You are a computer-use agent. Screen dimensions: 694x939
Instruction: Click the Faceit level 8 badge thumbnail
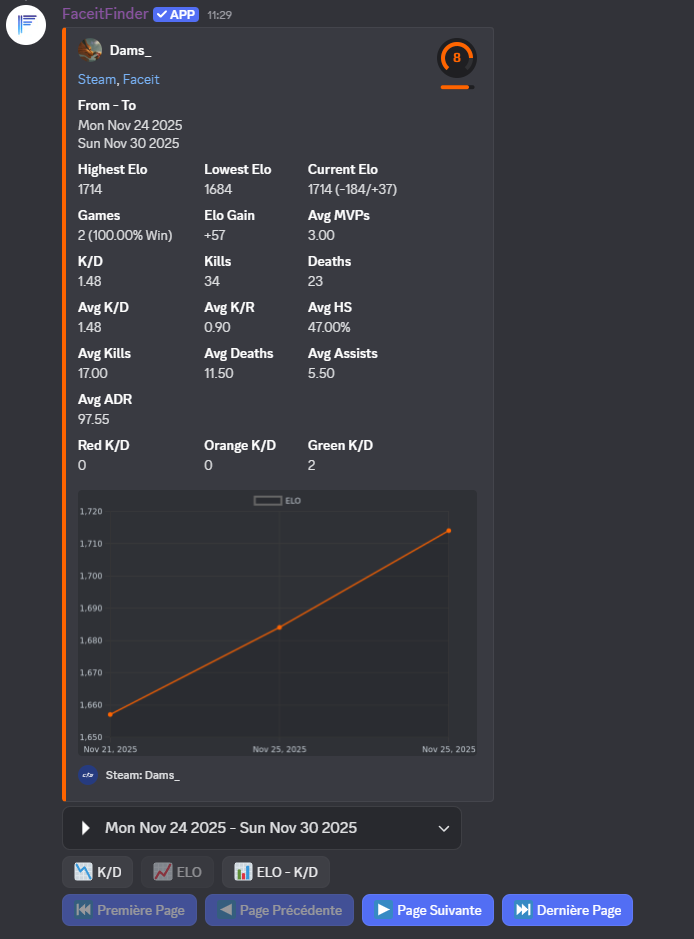[x=457, y=58]
